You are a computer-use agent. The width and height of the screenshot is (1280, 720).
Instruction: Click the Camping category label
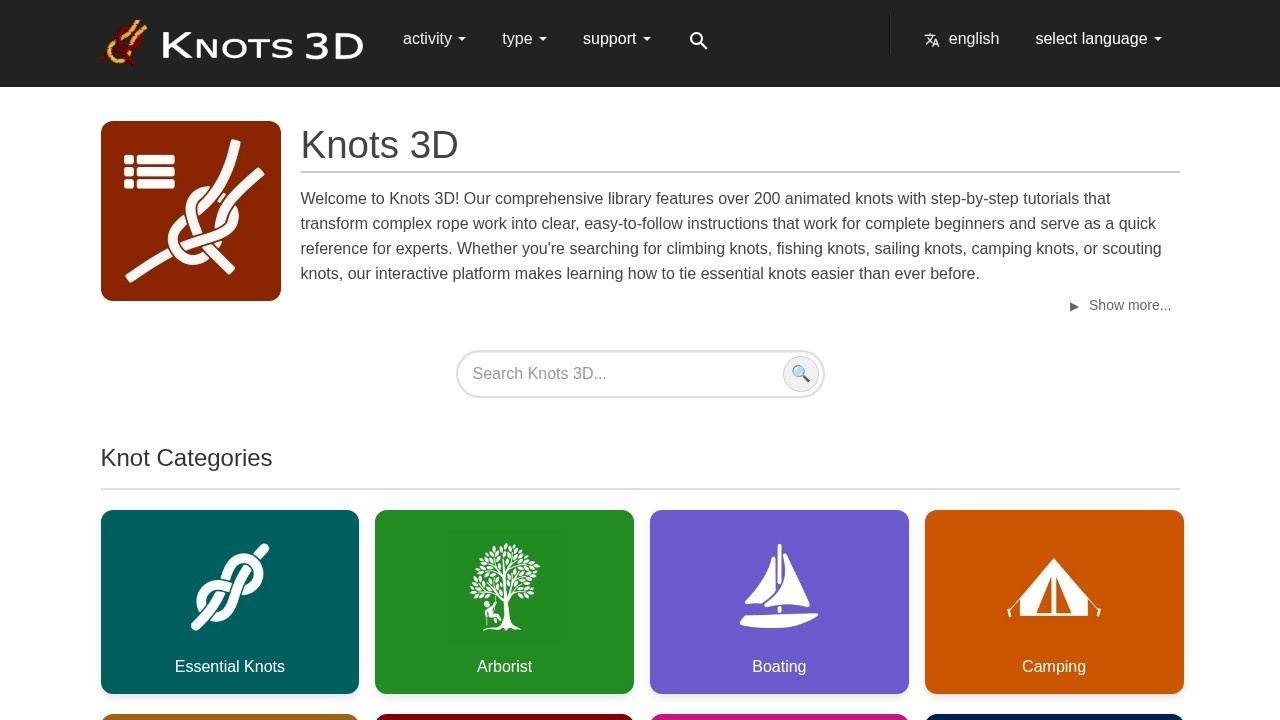pyautogui.click(x=1054, y=666)
